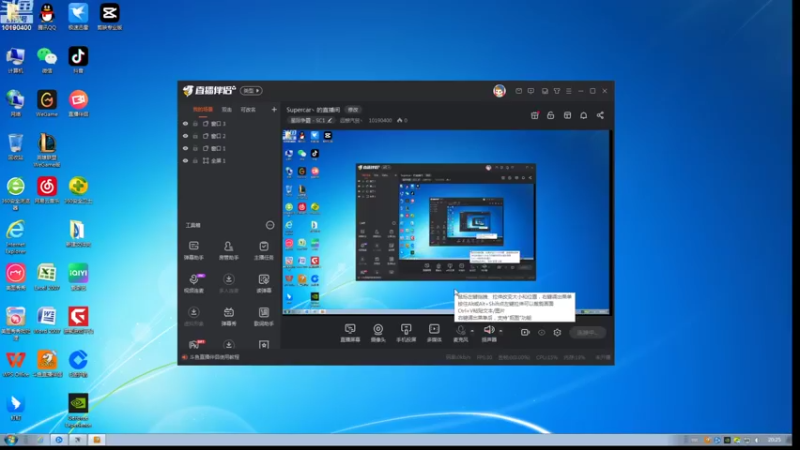This screenshot has height=450, width=800.
Task: Open the QQ desktop shortcut
Action: [x=47, y=16]
